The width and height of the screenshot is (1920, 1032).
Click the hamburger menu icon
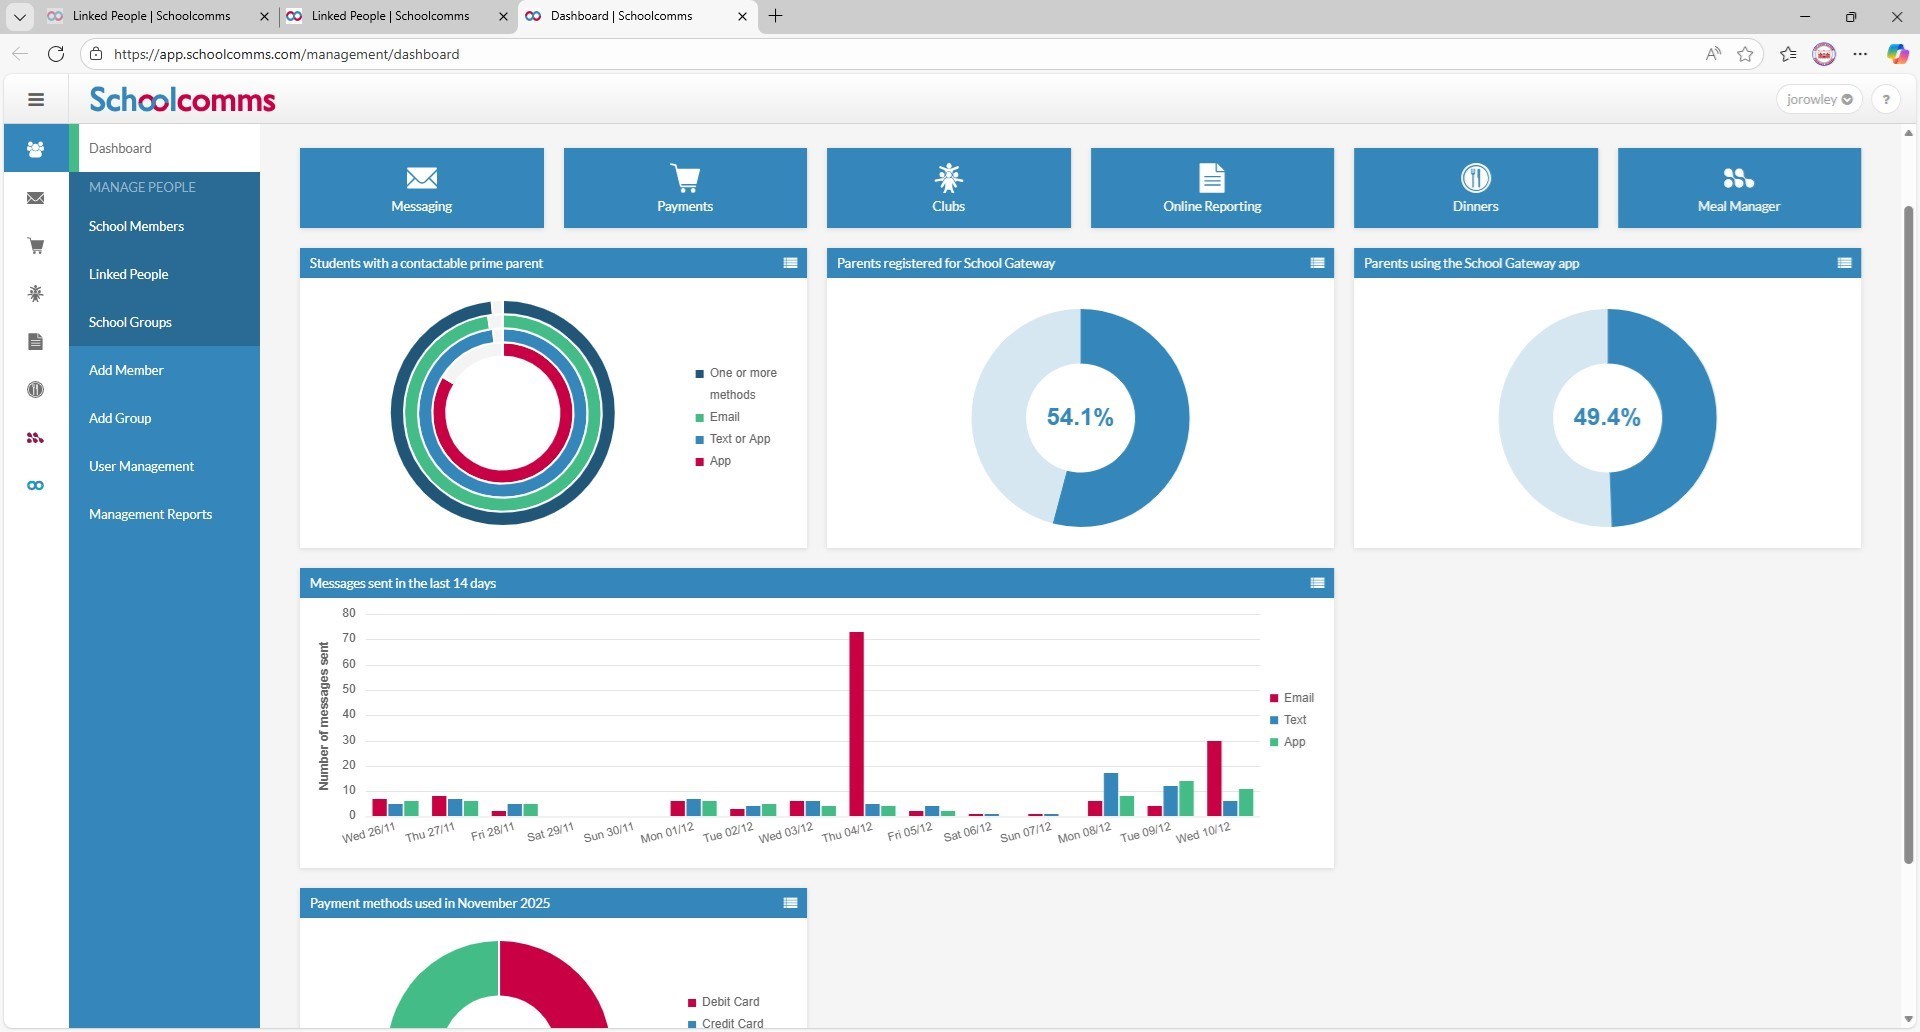[x=36, y=99]
